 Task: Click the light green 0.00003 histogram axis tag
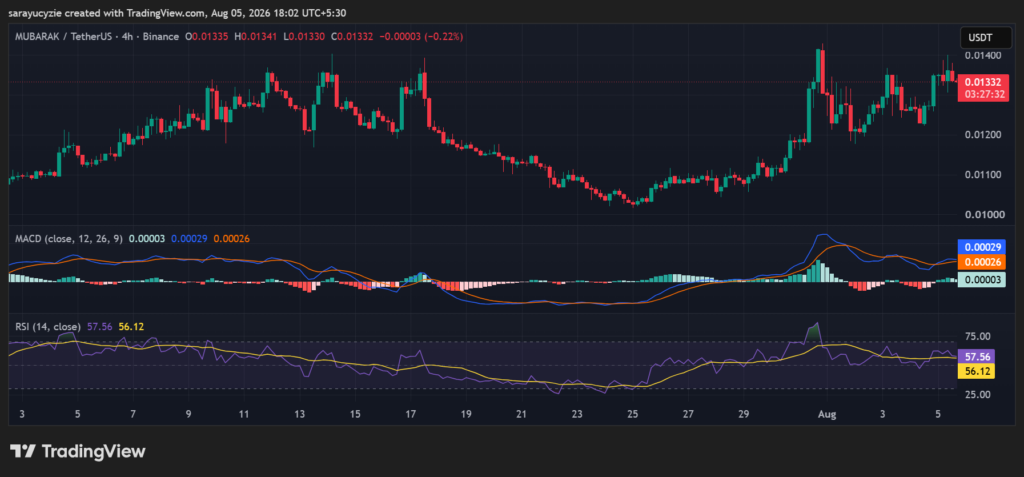[981, 280]
